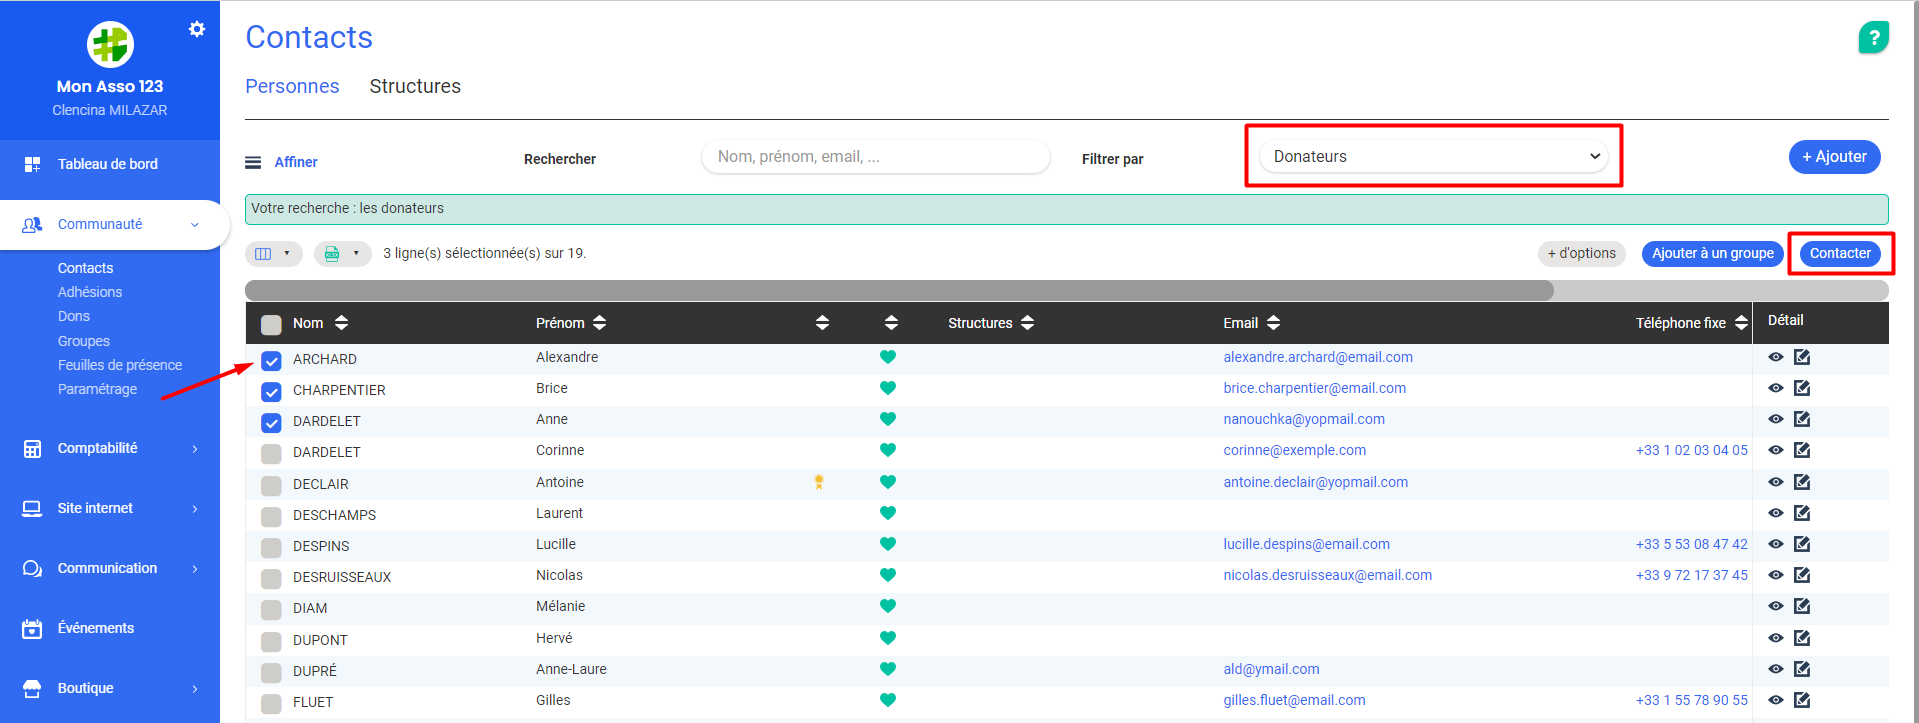View details eye icon for DUPRÉ
The width and height of the screenshot is (1919, 723).
click(1776, 669)
